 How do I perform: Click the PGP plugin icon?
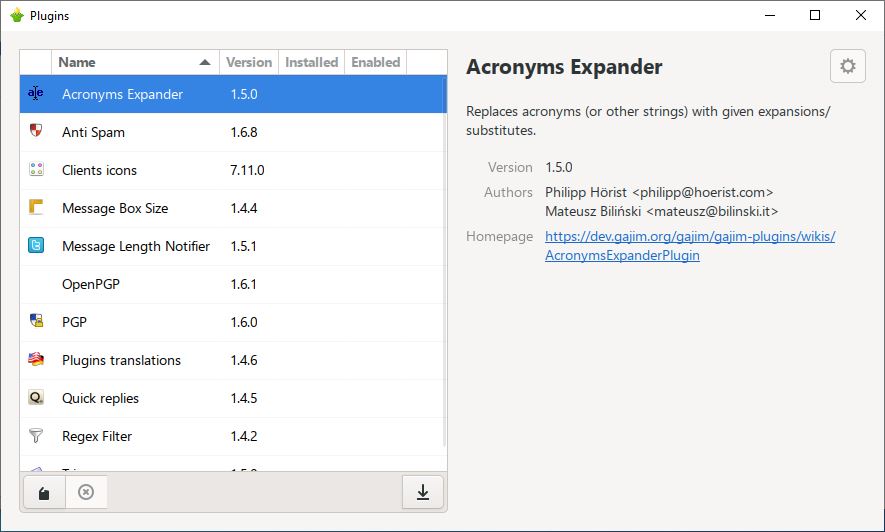36,321
